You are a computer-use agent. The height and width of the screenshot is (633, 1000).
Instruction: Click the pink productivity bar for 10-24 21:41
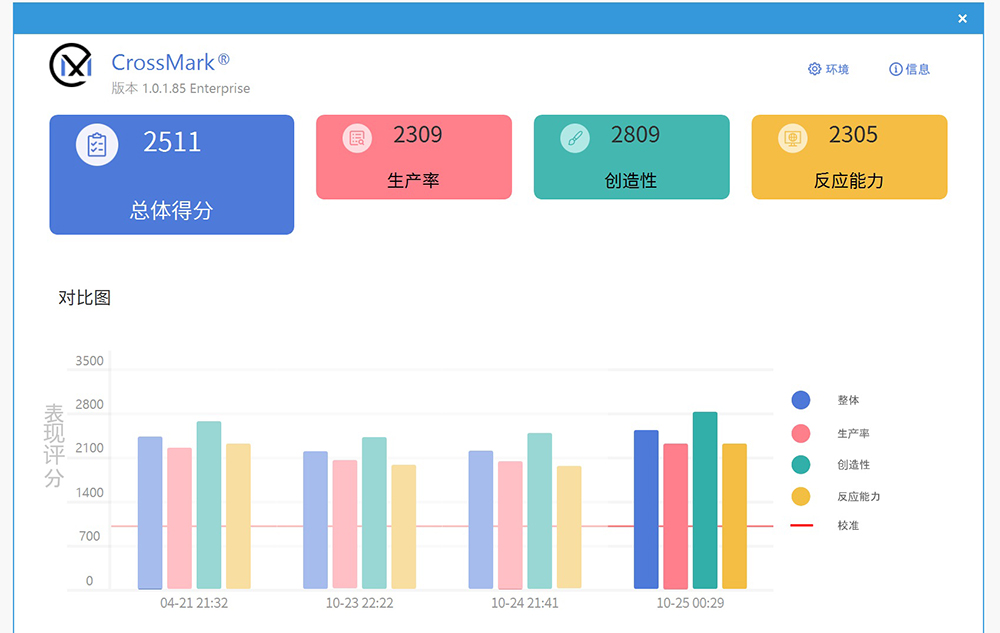[x=510, y=525]
